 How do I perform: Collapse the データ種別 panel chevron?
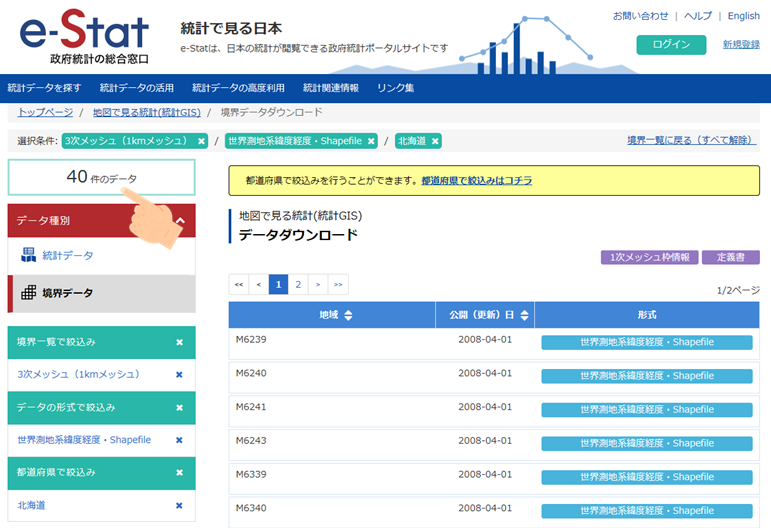click(180, 221)
